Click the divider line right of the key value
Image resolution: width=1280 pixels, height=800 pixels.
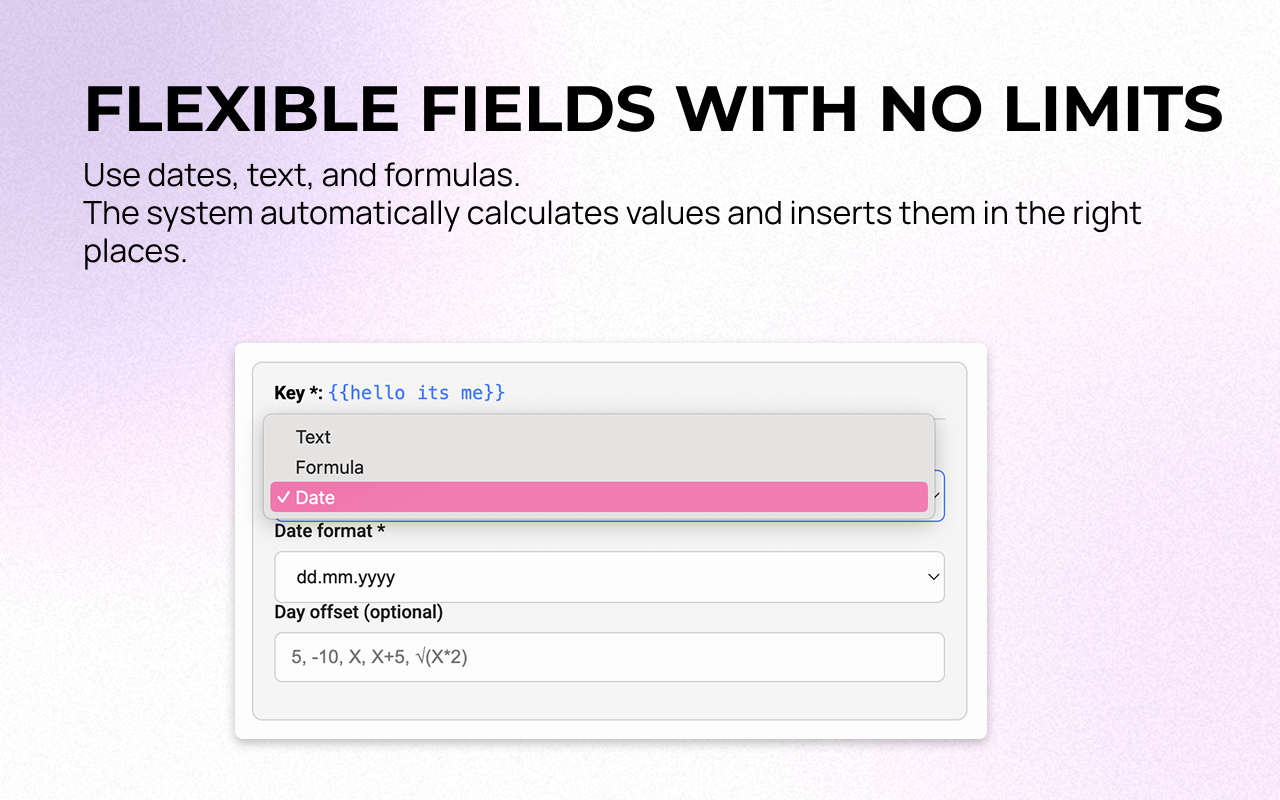[x=940, y=418]
